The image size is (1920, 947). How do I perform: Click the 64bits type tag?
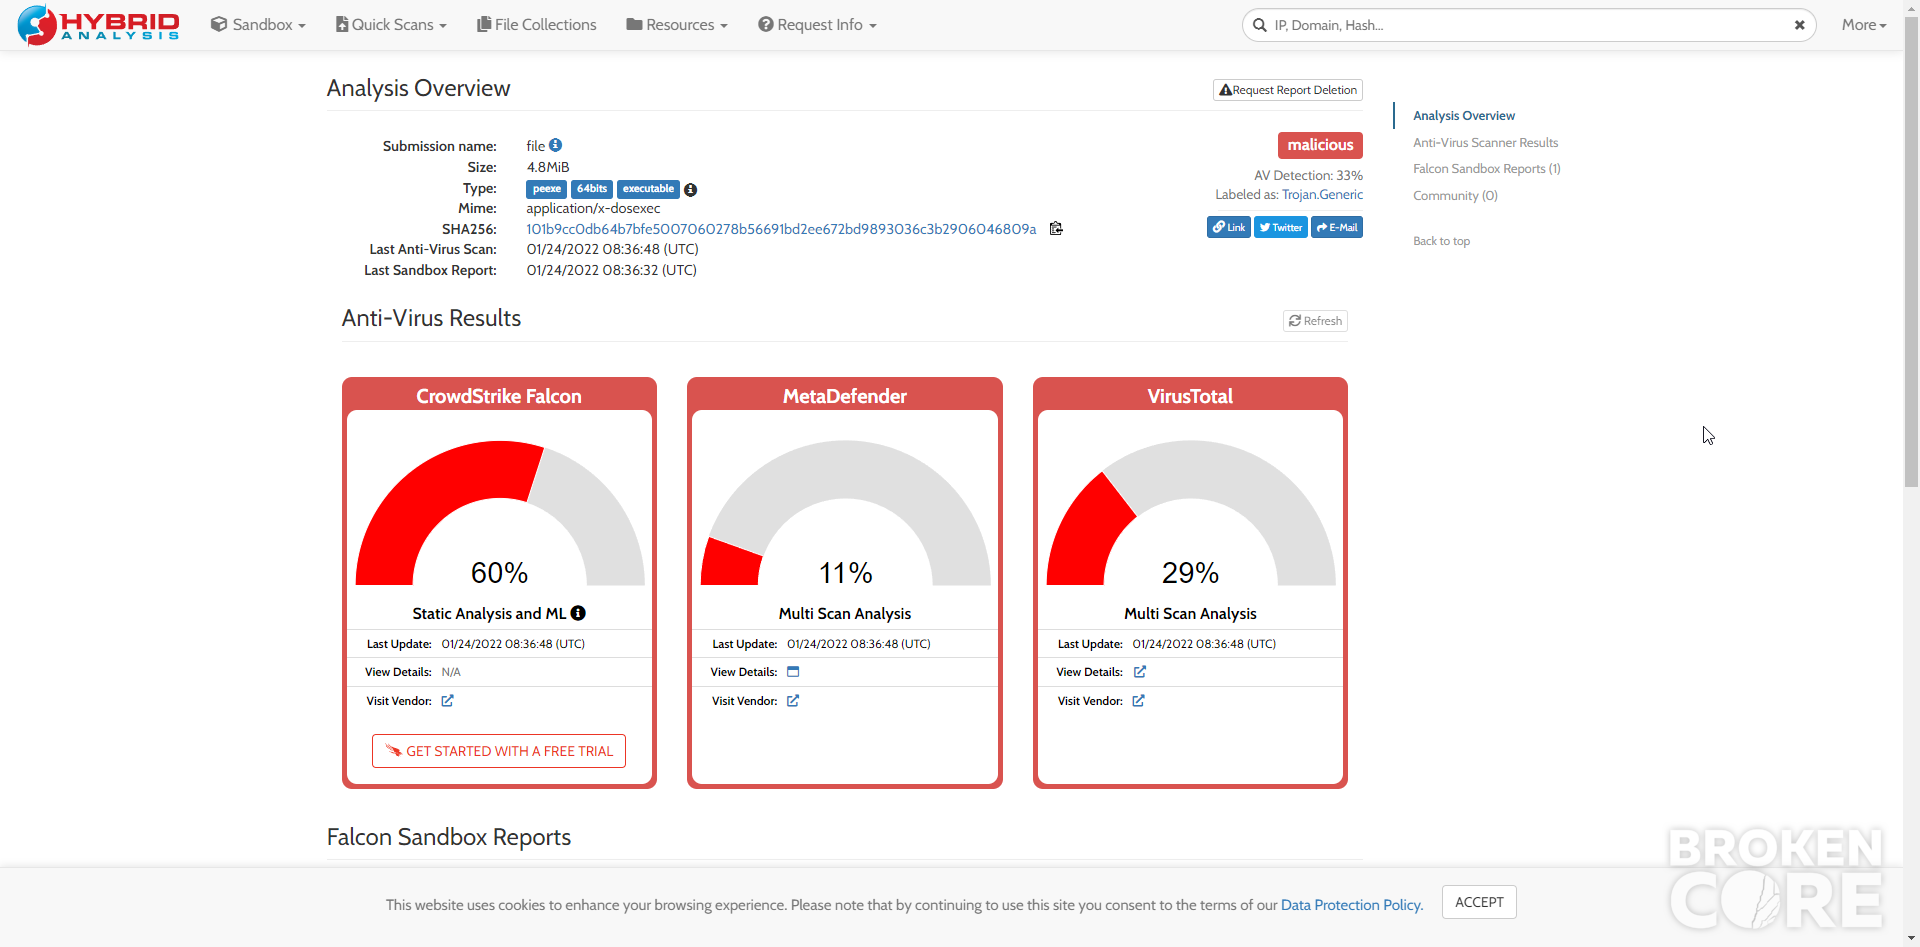pyautogui.click(x=592, y=189)
